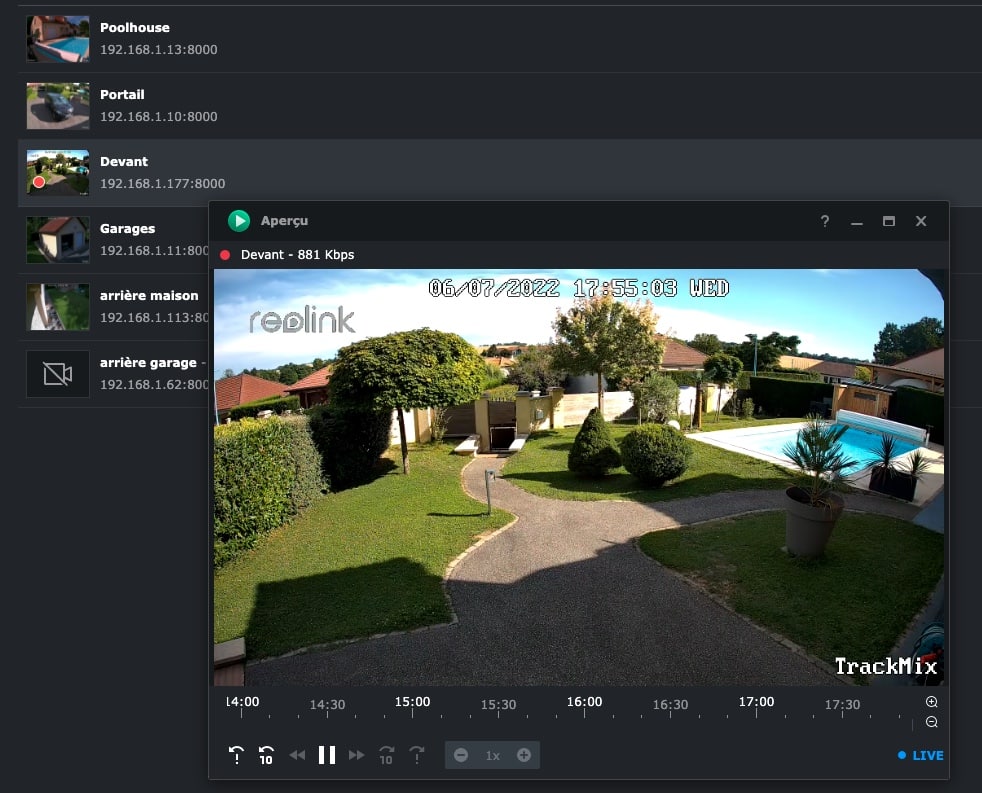The width and height of the screenshot is (982, 793).
Task: Jump to 17:30 on the timeline
Action: (x=842, y=705)
